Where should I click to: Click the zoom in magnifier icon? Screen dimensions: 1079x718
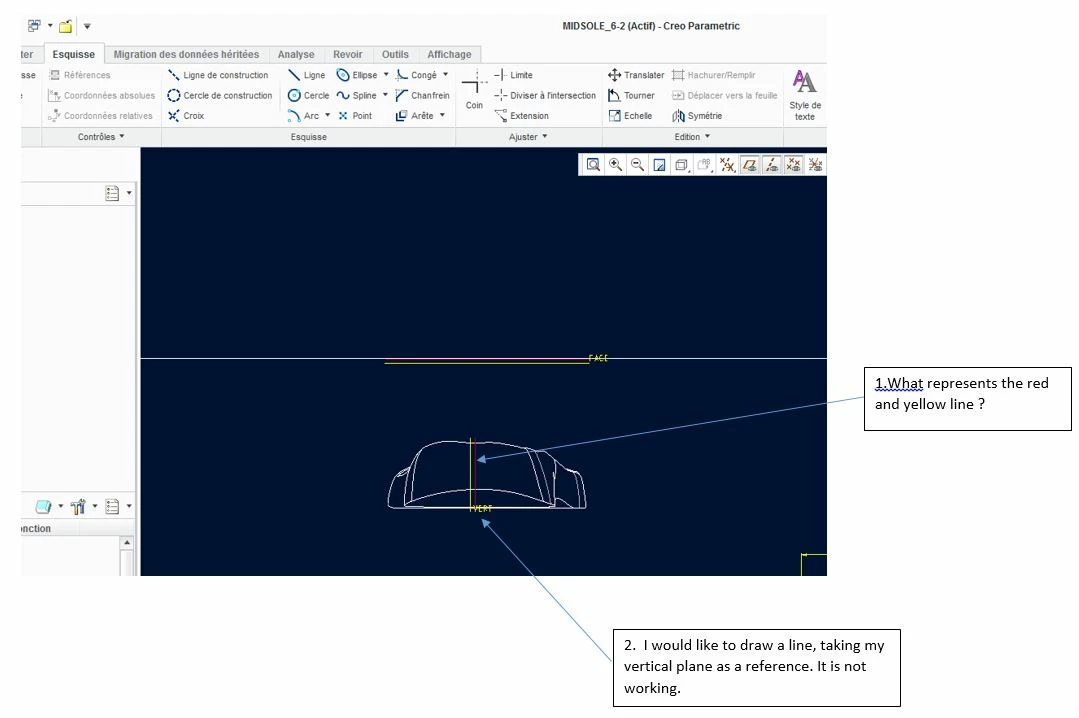(615, 165)
